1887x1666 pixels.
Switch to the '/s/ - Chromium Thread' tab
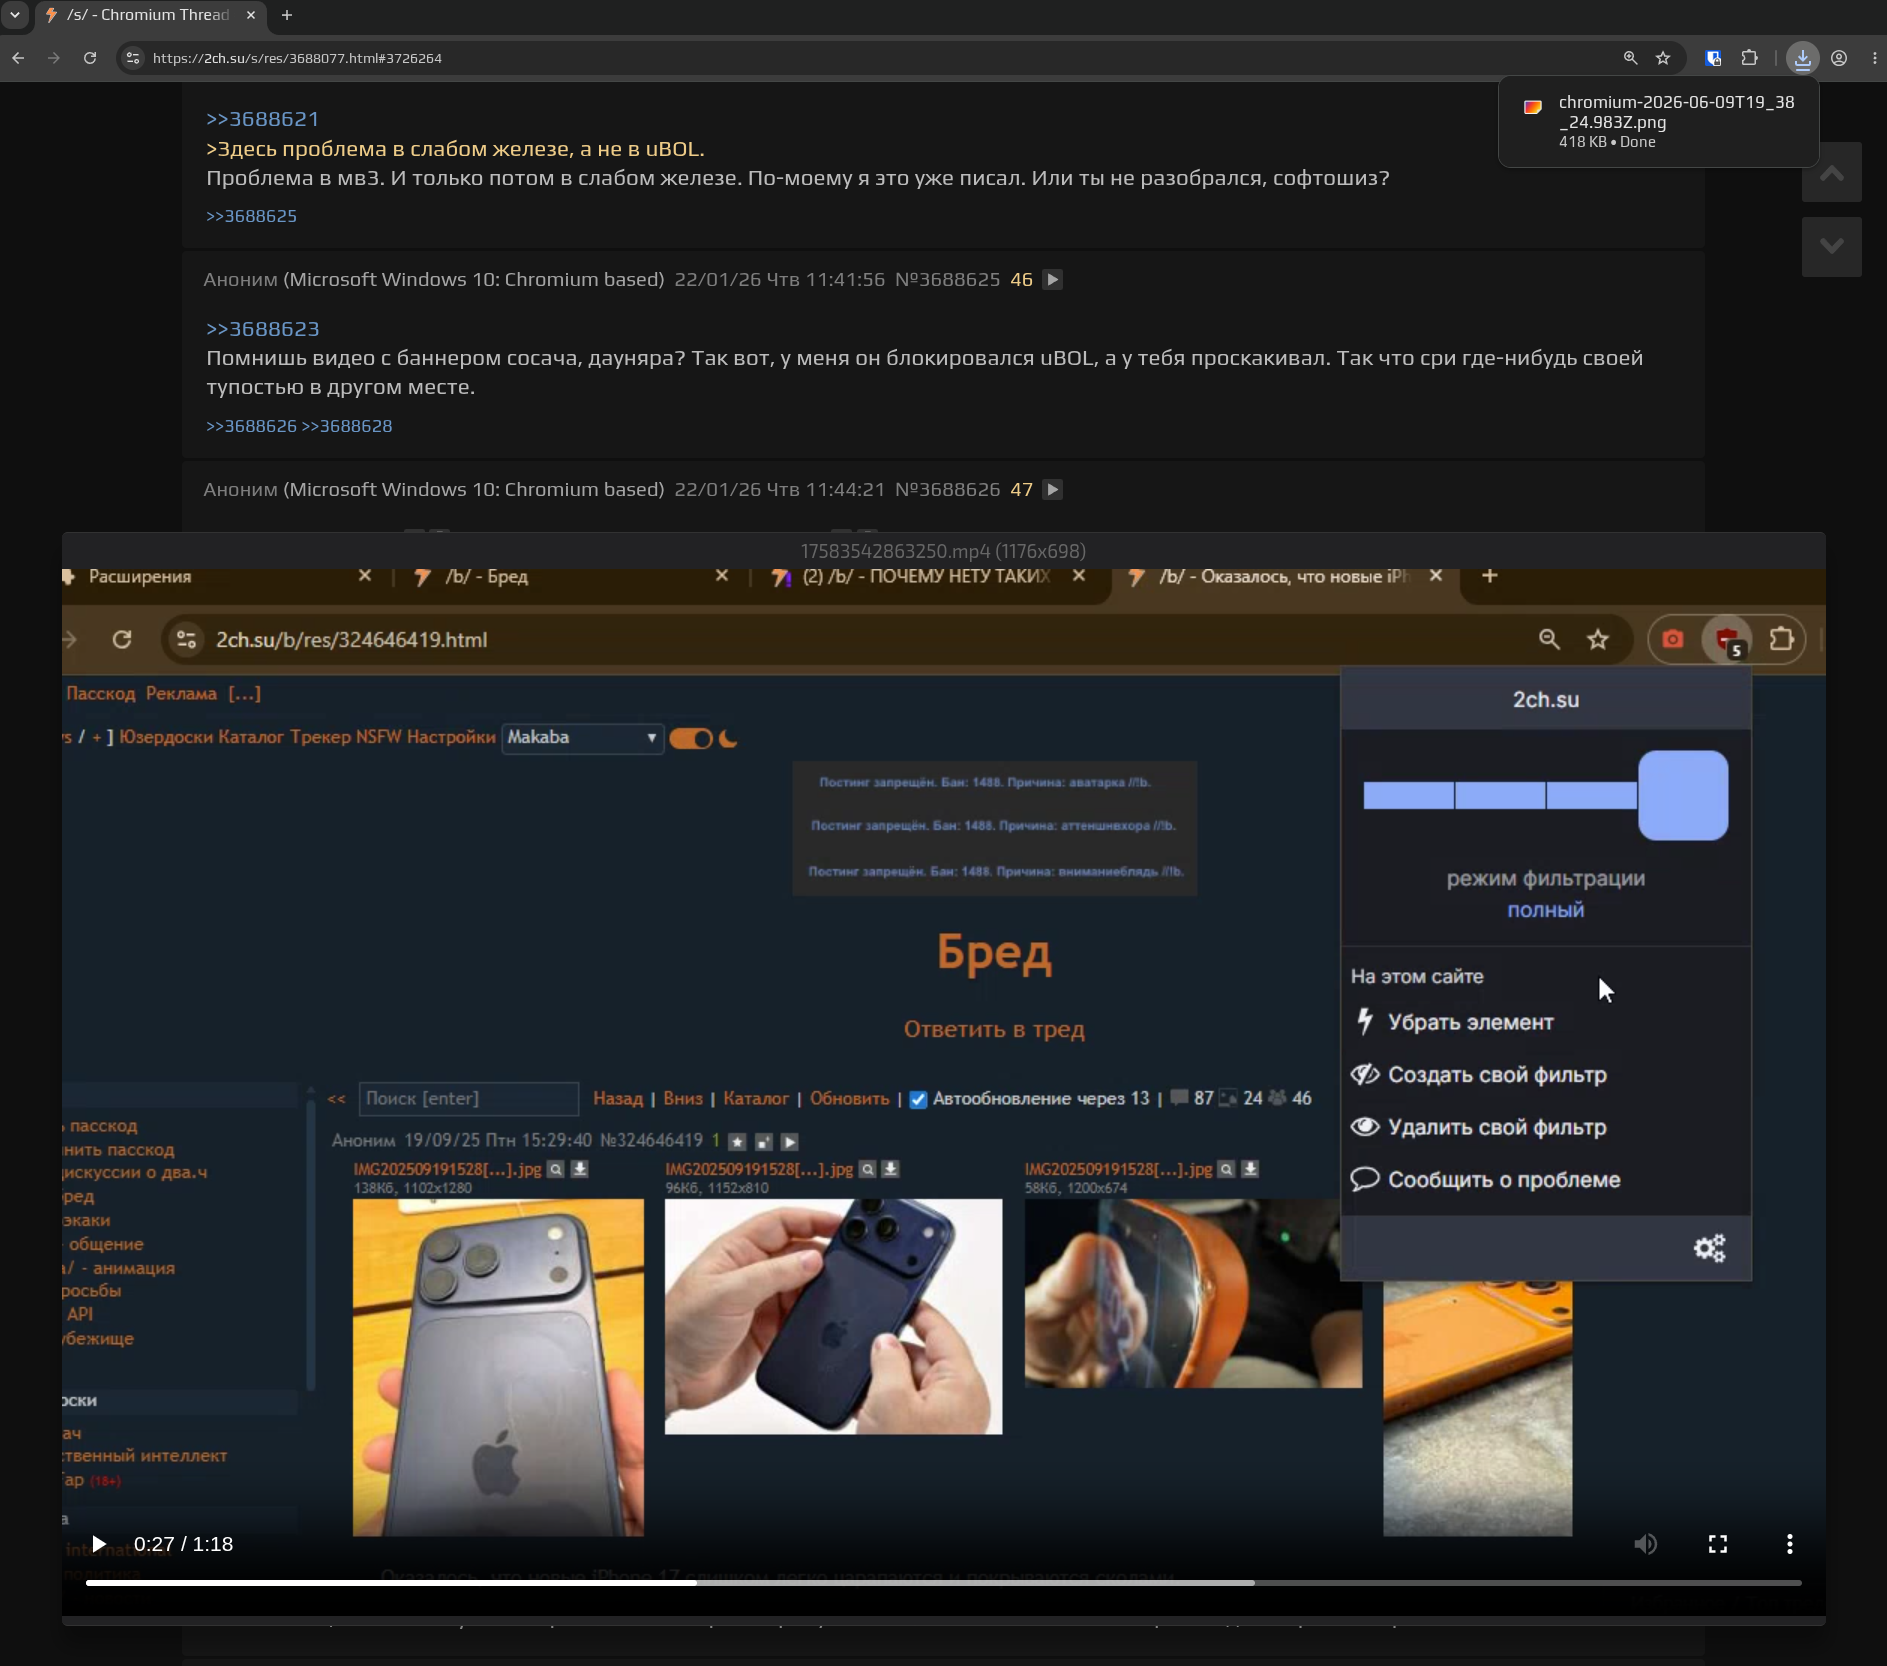pos(148,15)
